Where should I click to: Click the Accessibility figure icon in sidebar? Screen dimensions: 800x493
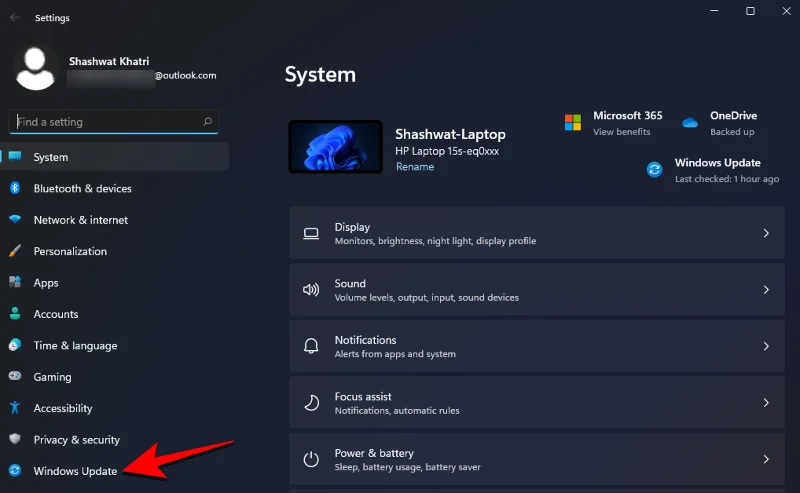pos(15,407)
